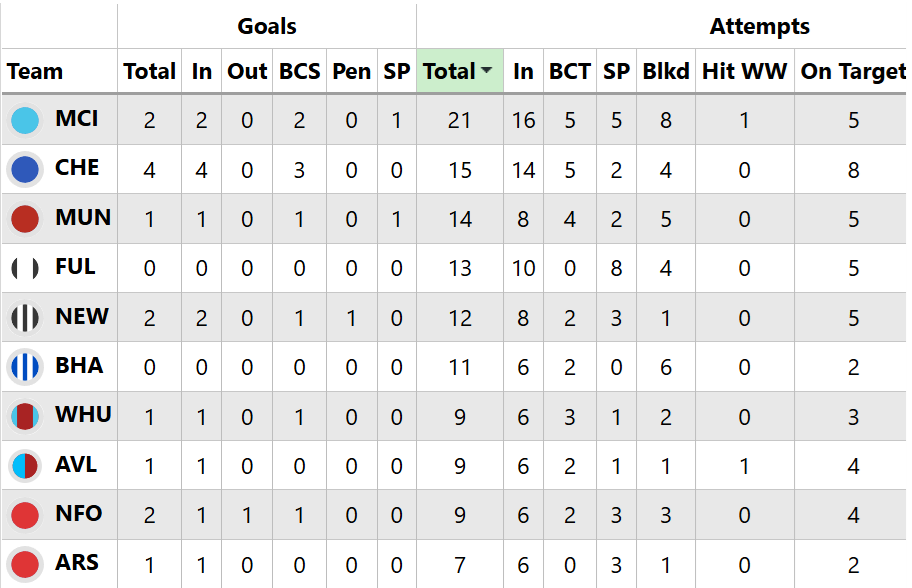
Task: Click the NFO team badge icon
Action: (25, 514)
